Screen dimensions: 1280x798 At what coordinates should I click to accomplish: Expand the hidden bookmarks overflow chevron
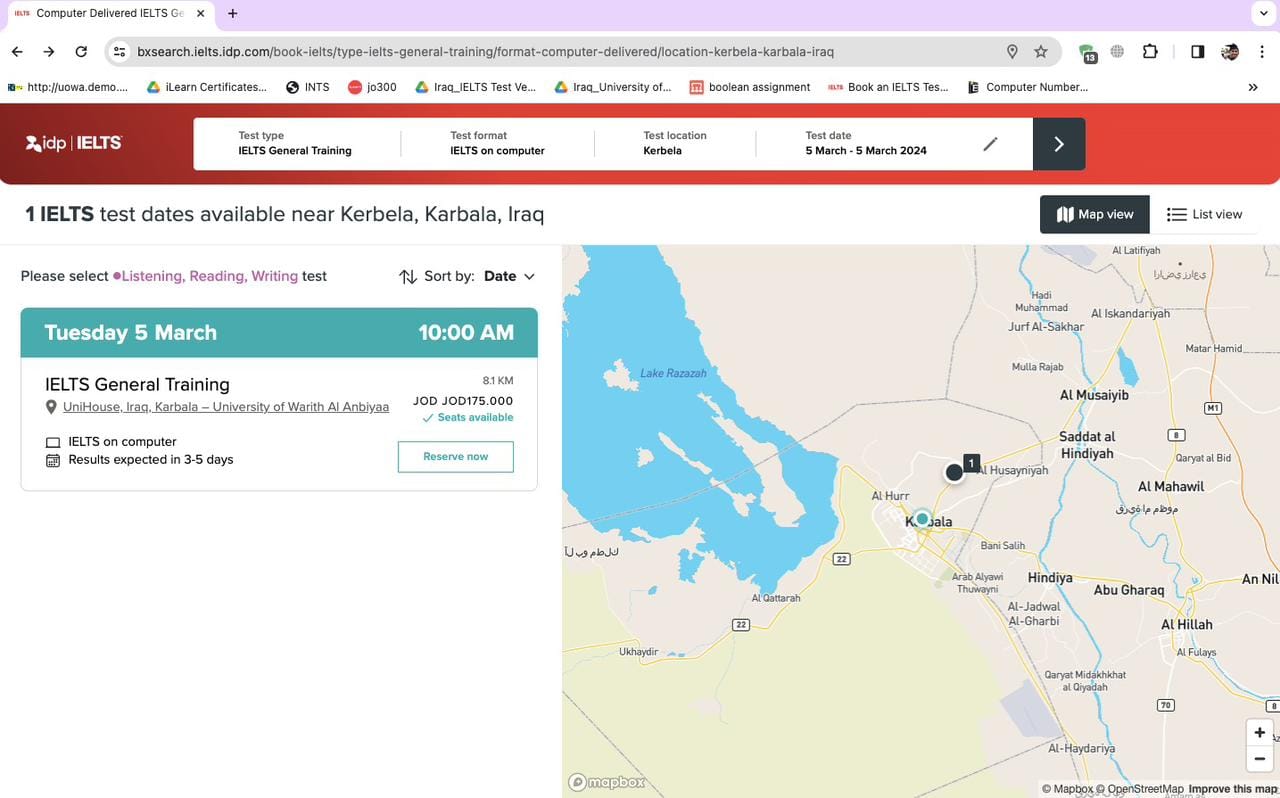1253,87
